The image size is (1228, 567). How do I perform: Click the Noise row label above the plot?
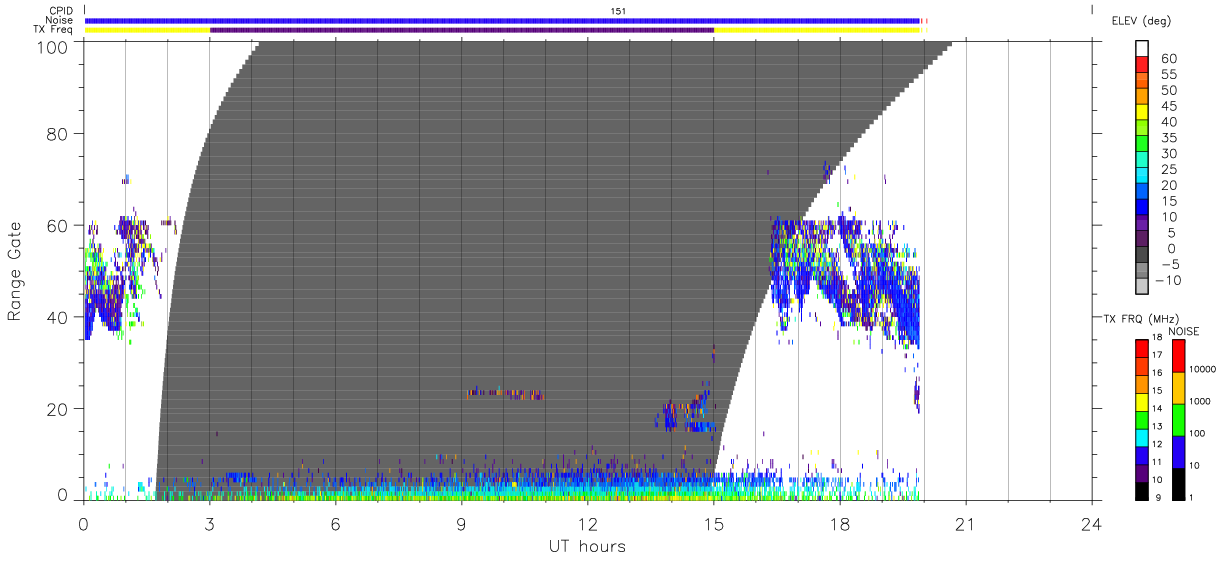pos(58,20)
